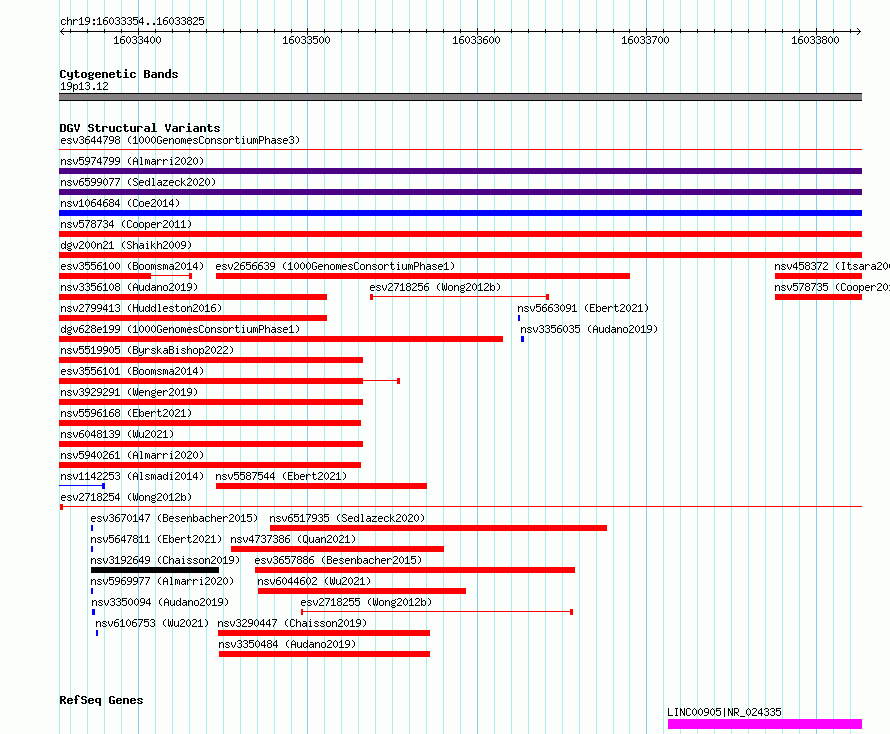Viewport: 890px width, 734px height.
Task: Click the red nsv458372 variant bar
Action: coord(818,276)
